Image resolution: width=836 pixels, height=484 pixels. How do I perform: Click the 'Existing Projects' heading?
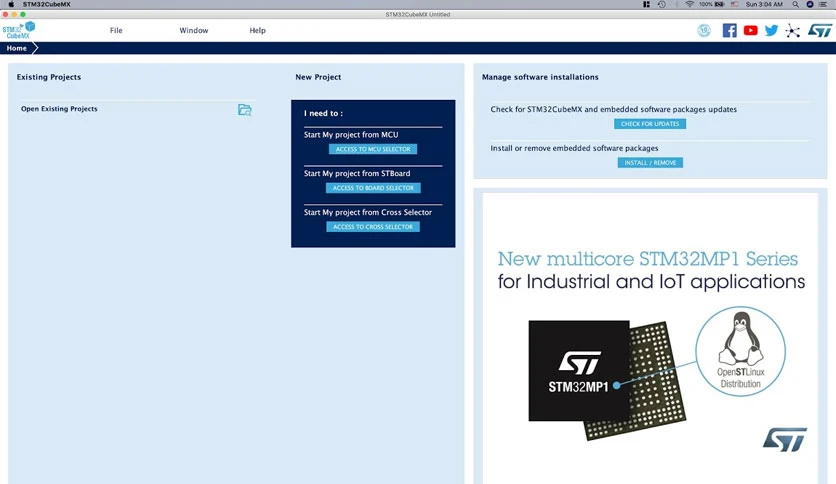49,77
